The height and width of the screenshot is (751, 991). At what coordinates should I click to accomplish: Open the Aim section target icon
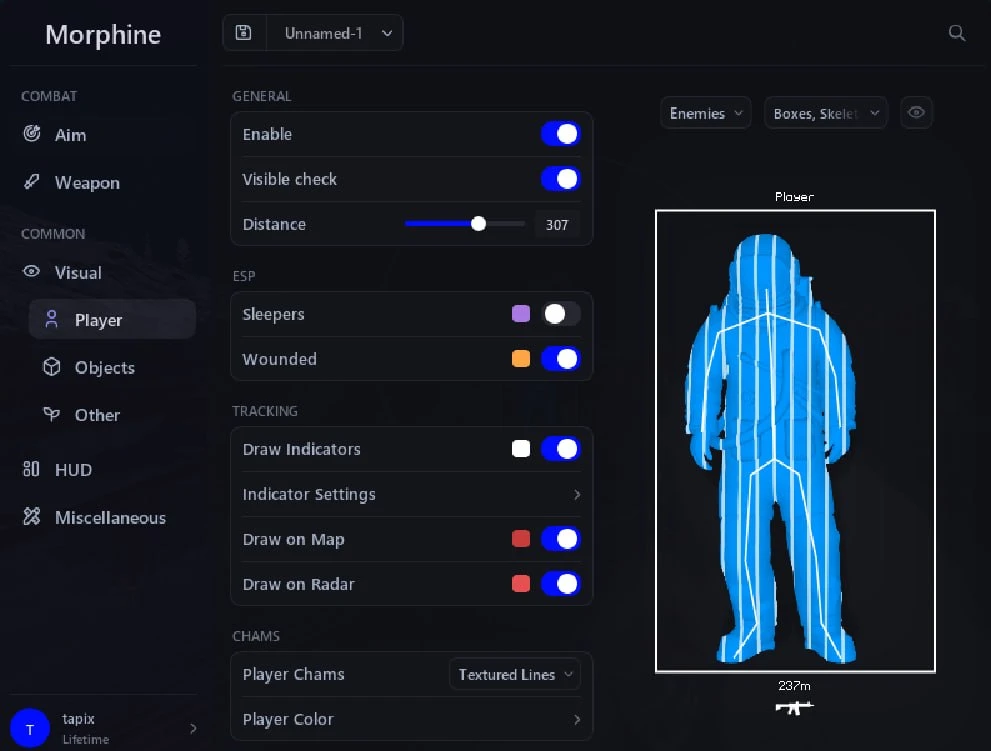[32, 133]
